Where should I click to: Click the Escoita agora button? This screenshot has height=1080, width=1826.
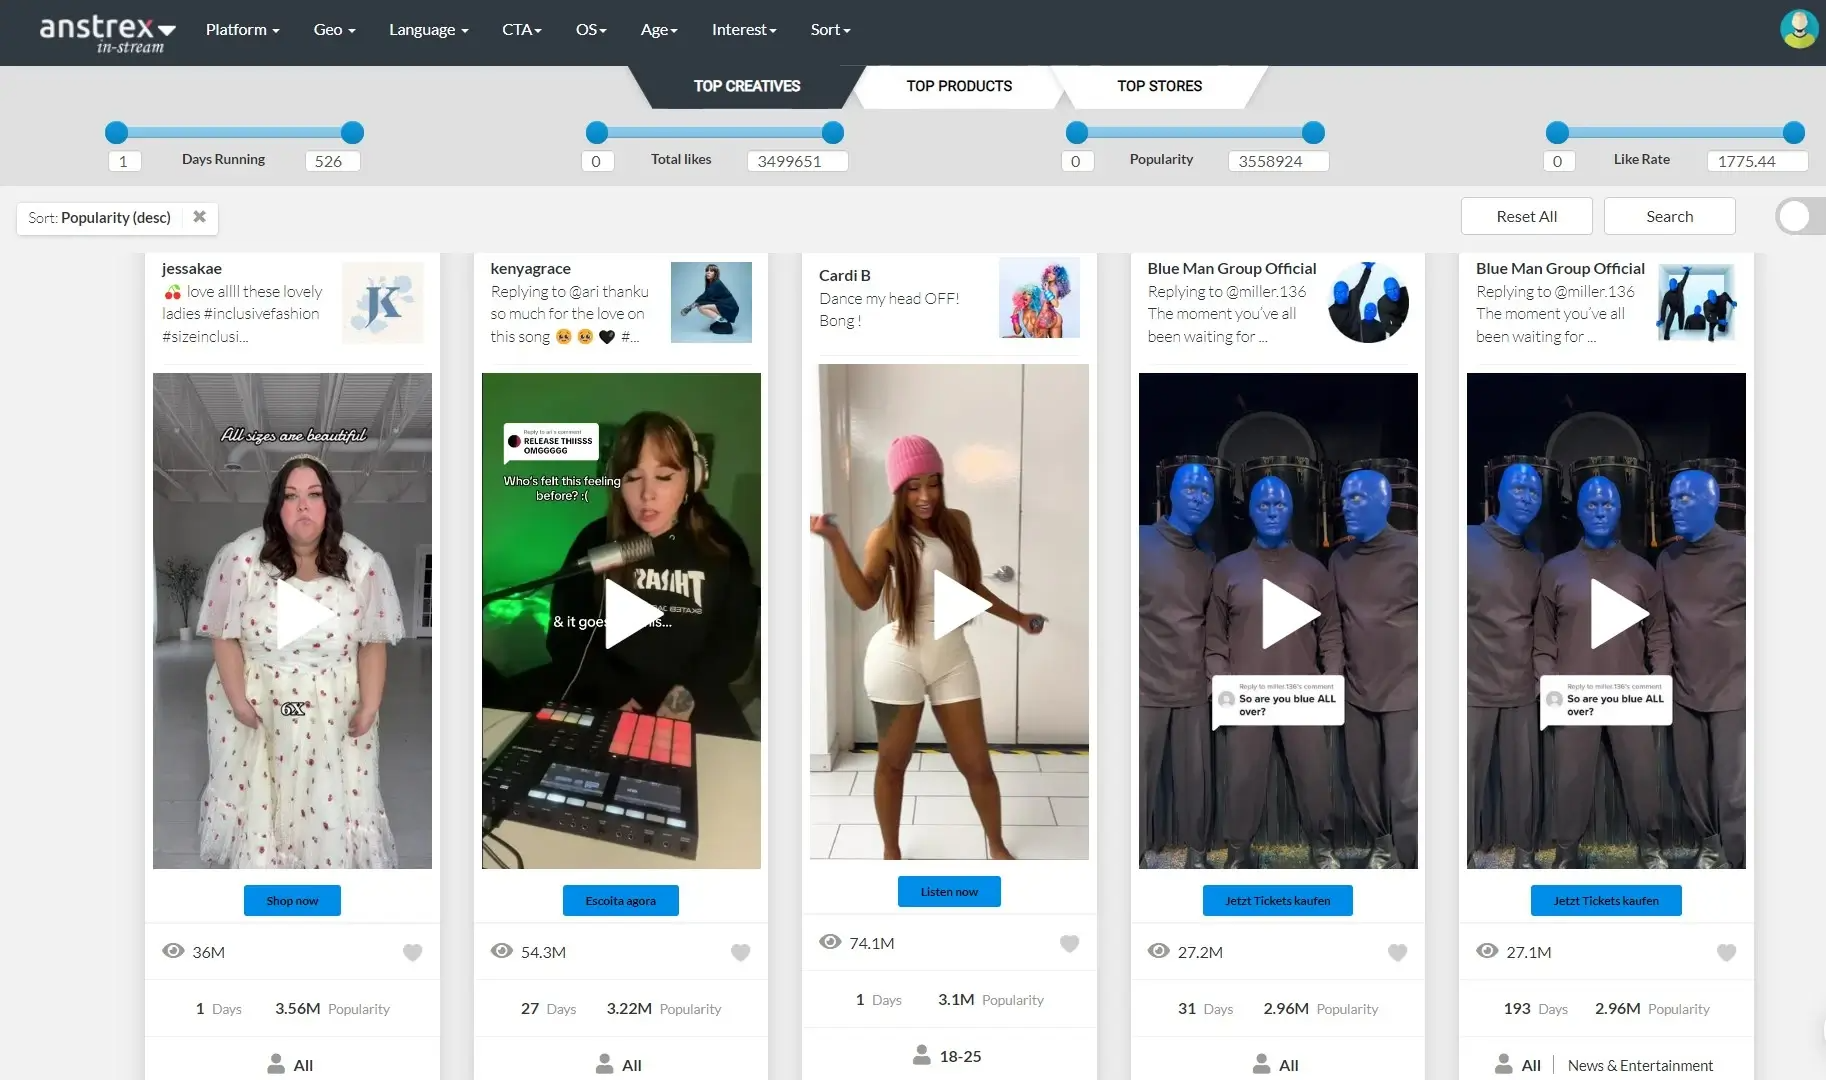620,900
